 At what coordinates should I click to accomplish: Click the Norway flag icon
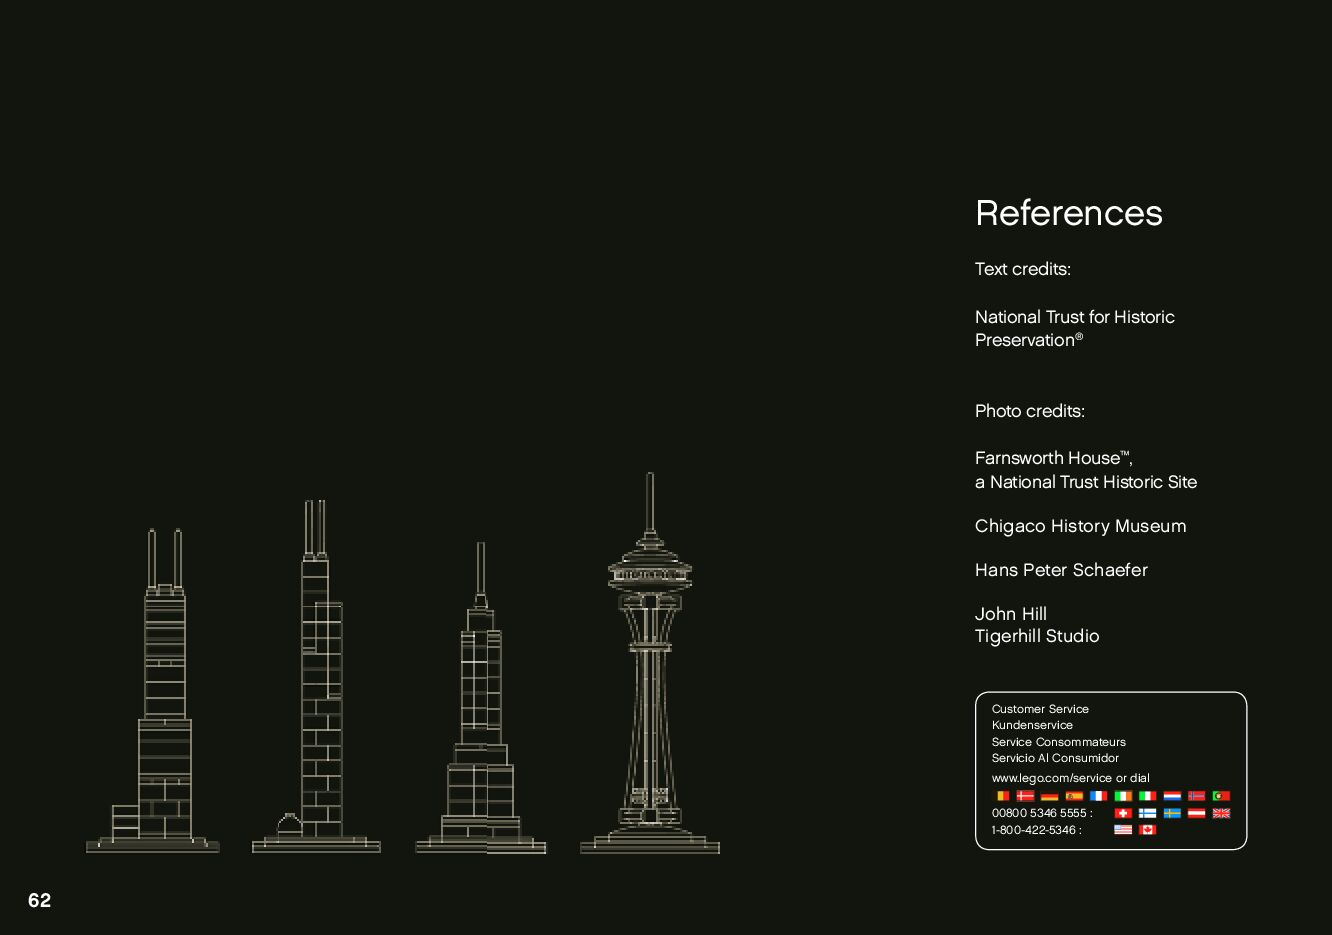(1196, 796)
